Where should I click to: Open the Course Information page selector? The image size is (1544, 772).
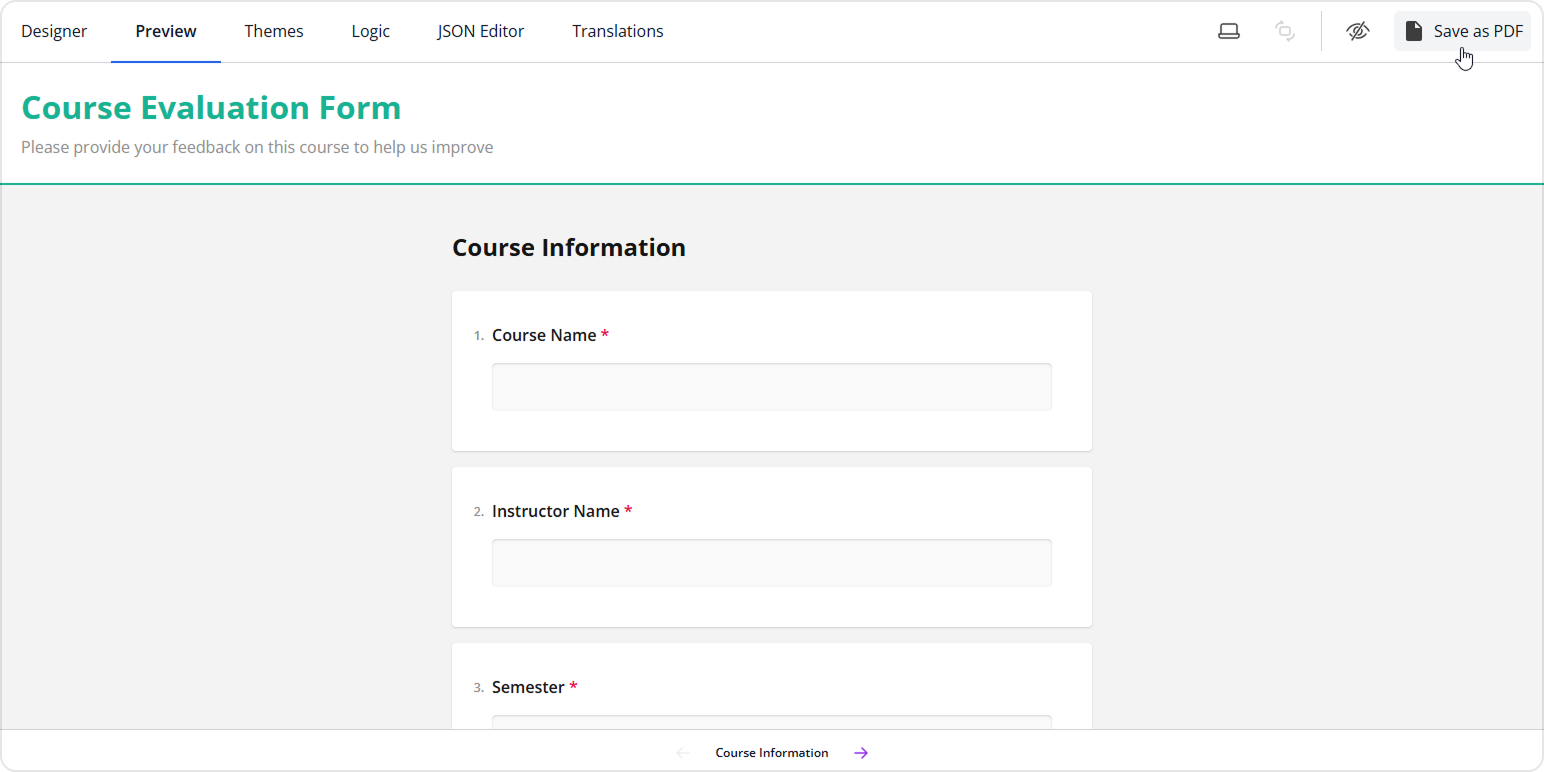point(771,752)
